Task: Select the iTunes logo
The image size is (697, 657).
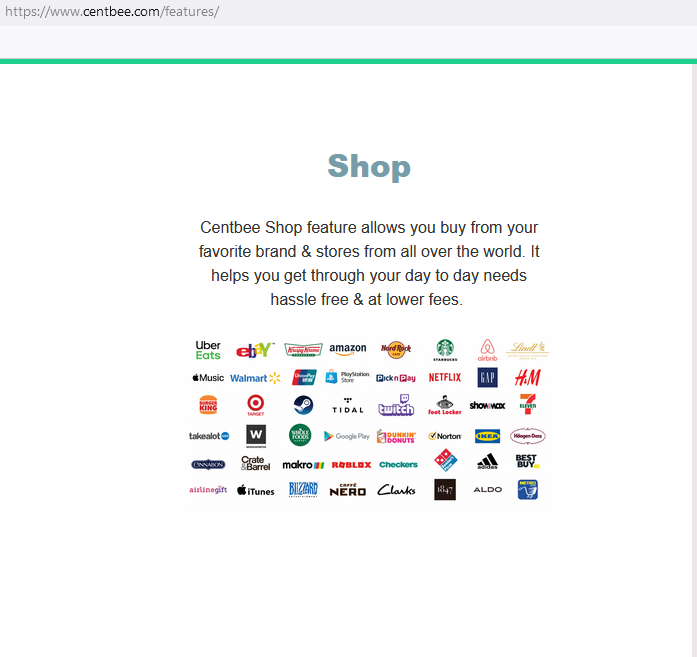Action: point(256,490)
